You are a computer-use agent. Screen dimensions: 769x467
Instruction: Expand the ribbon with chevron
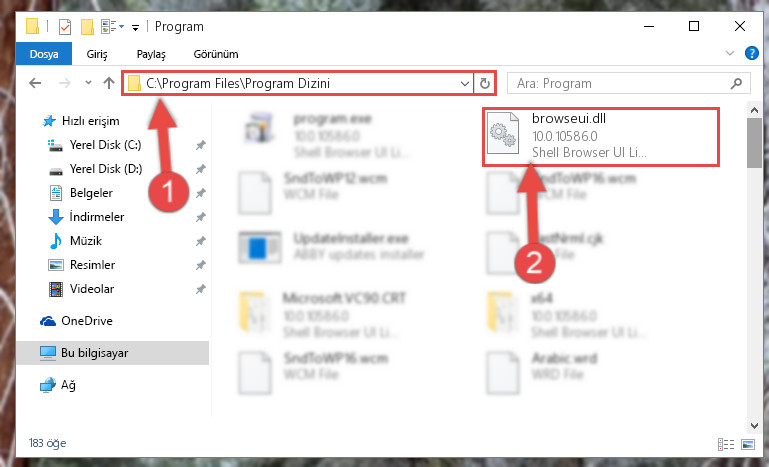click(730, 53)
